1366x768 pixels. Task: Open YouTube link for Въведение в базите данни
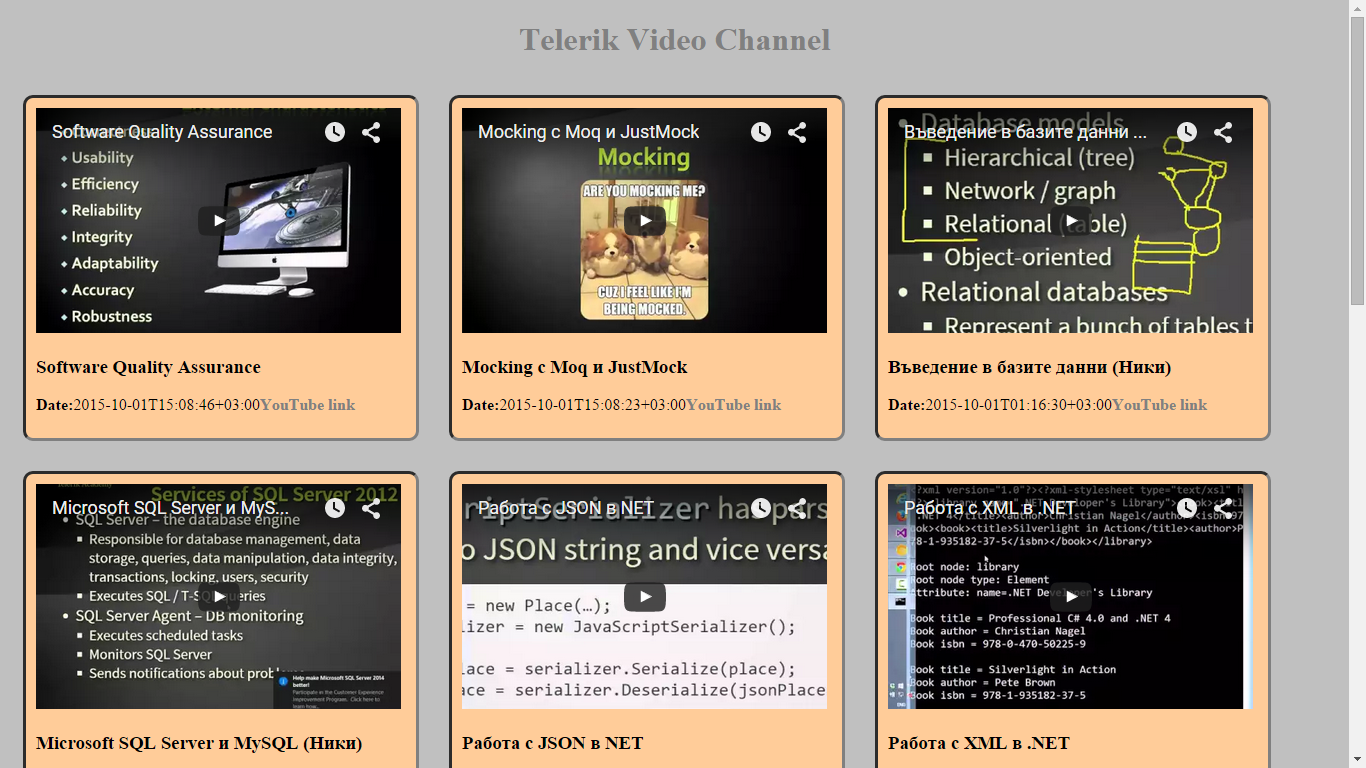click(x=1159, y=405)
